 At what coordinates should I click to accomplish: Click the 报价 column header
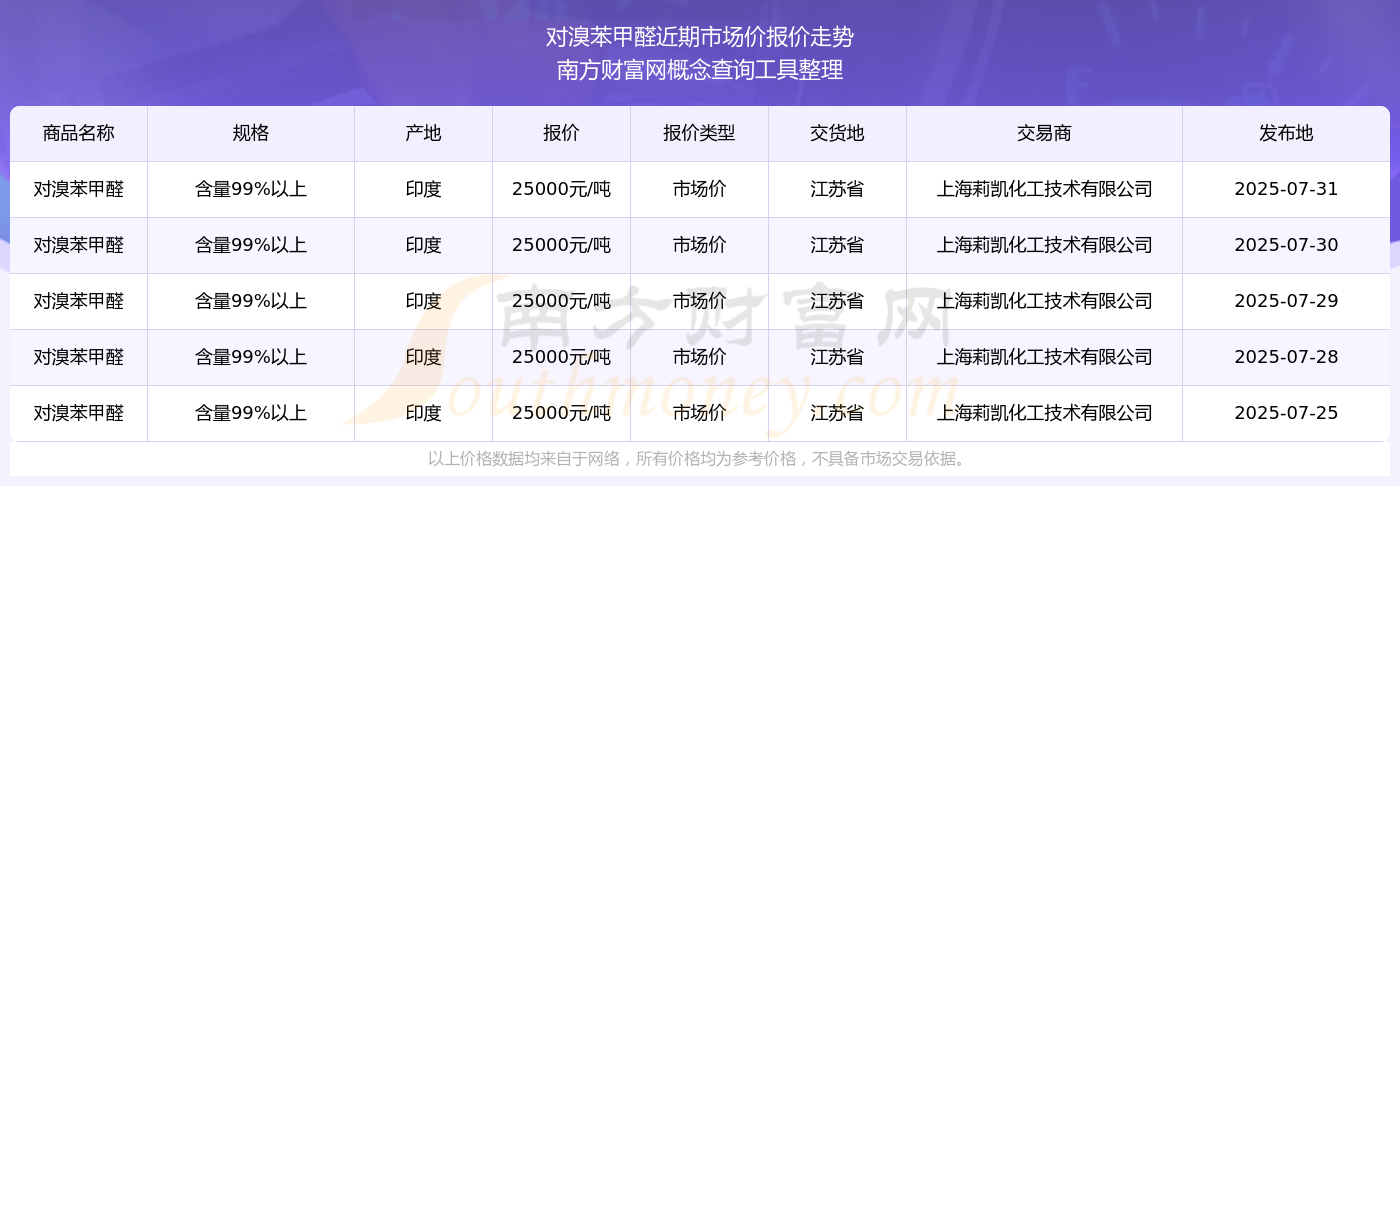562,133
